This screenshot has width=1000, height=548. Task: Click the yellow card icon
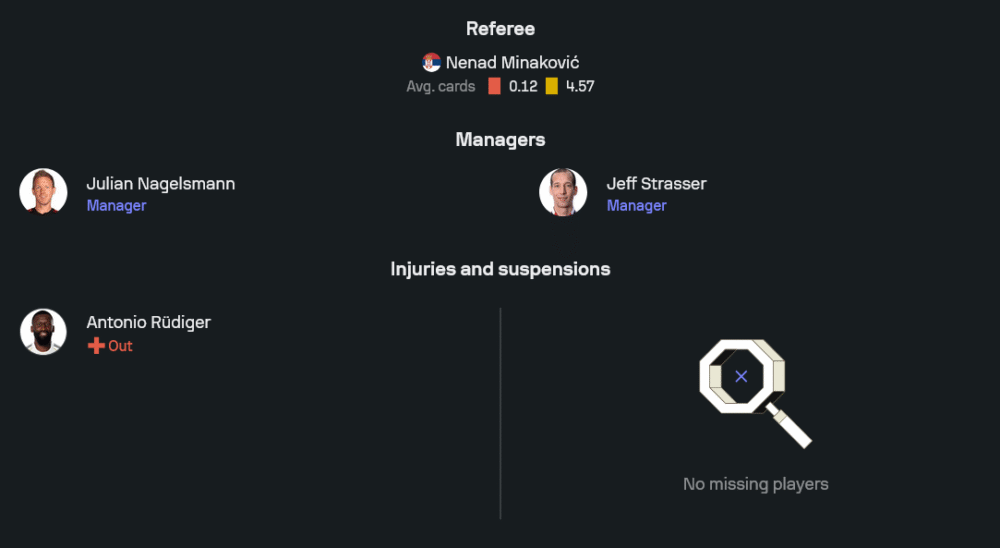[551, 86]
